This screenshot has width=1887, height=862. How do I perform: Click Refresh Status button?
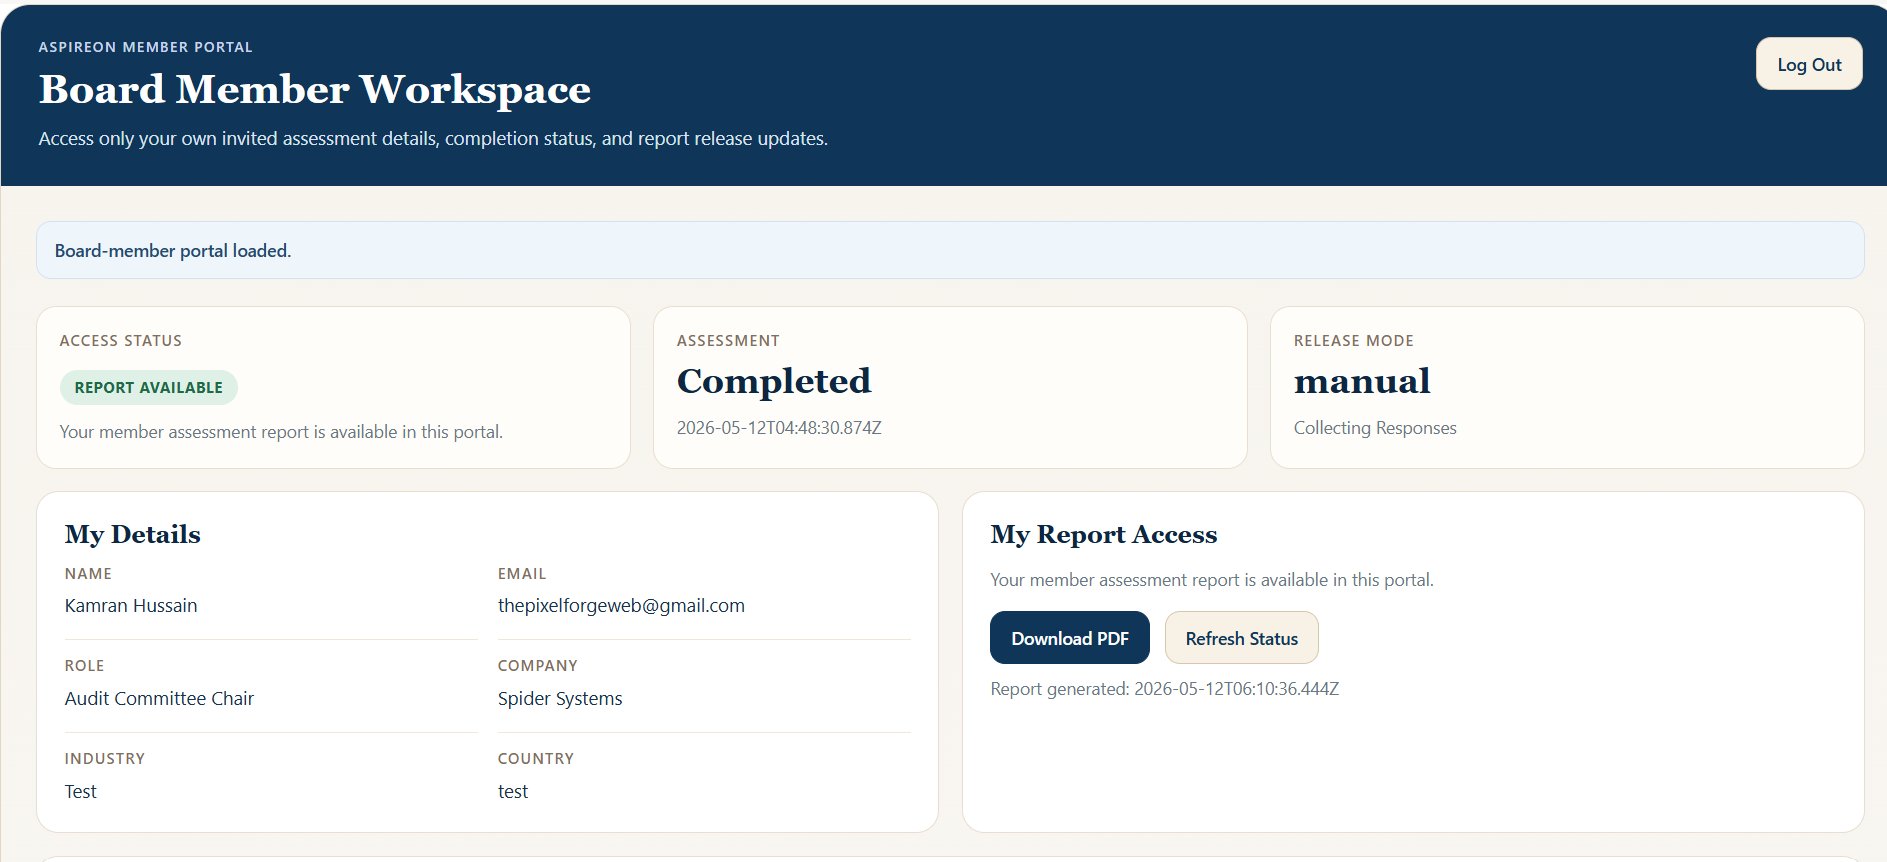(x=1242, y=638)
